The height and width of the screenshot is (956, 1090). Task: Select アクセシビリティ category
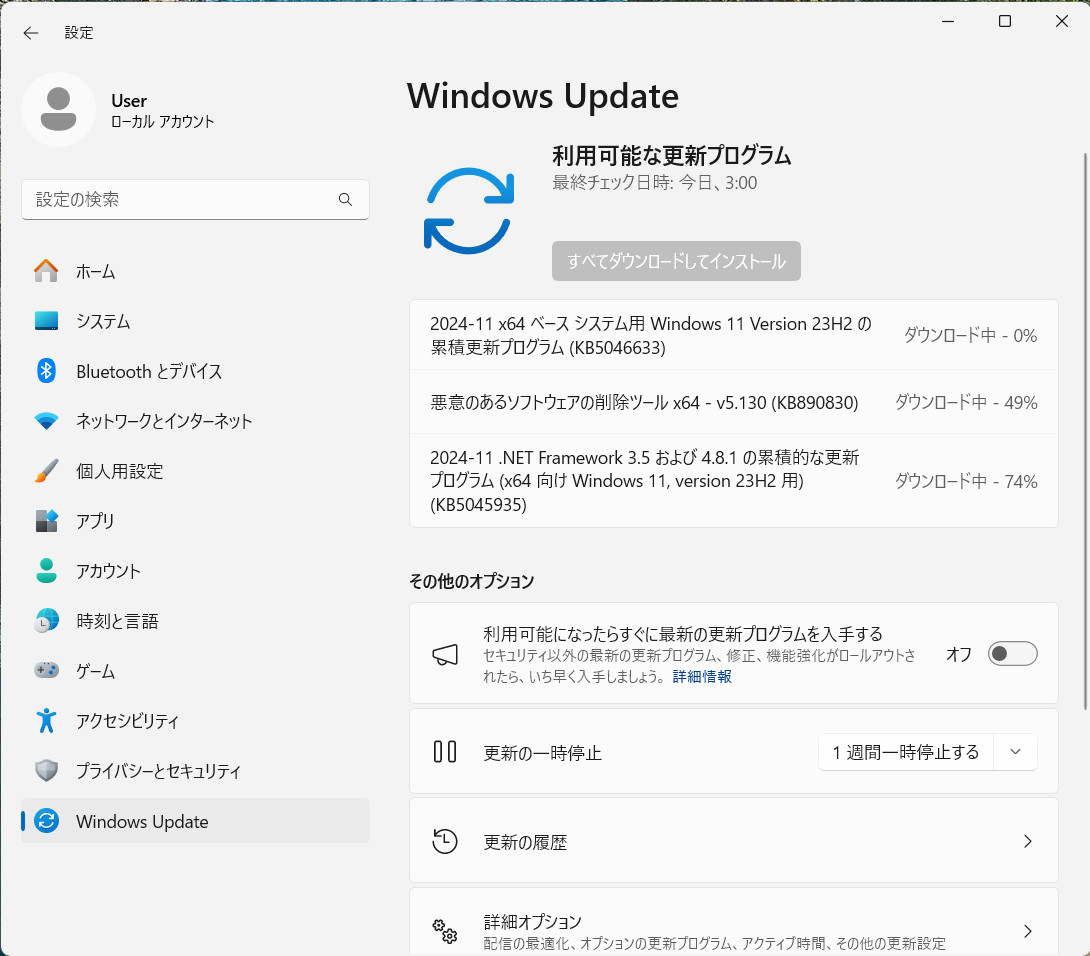pos(195,721)
